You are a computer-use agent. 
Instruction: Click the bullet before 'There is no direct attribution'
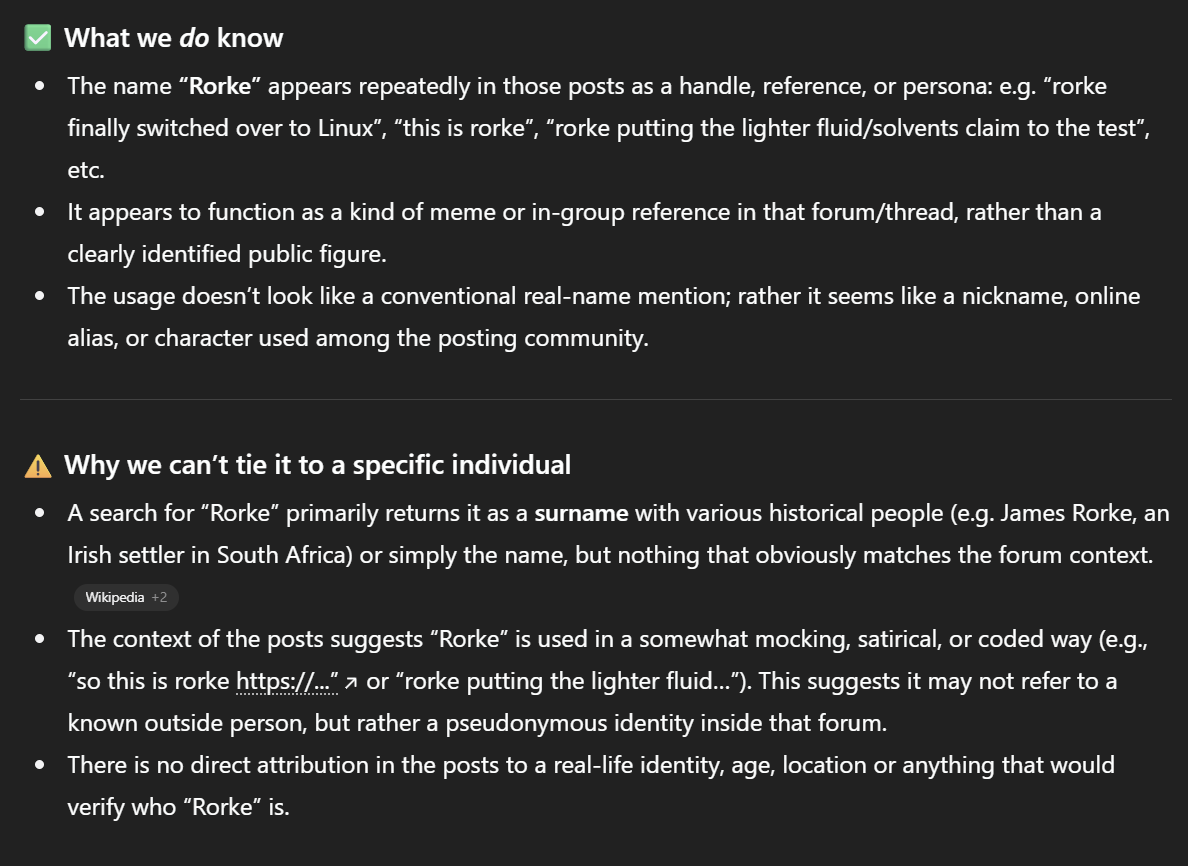pos(40,765)
